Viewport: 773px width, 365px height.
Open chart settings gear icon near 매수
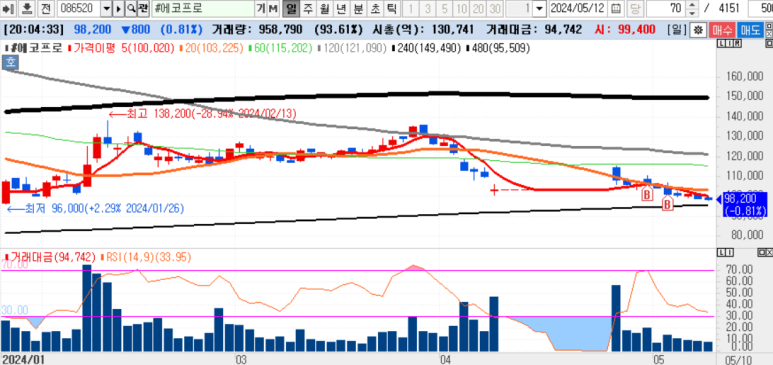point(698,30)
